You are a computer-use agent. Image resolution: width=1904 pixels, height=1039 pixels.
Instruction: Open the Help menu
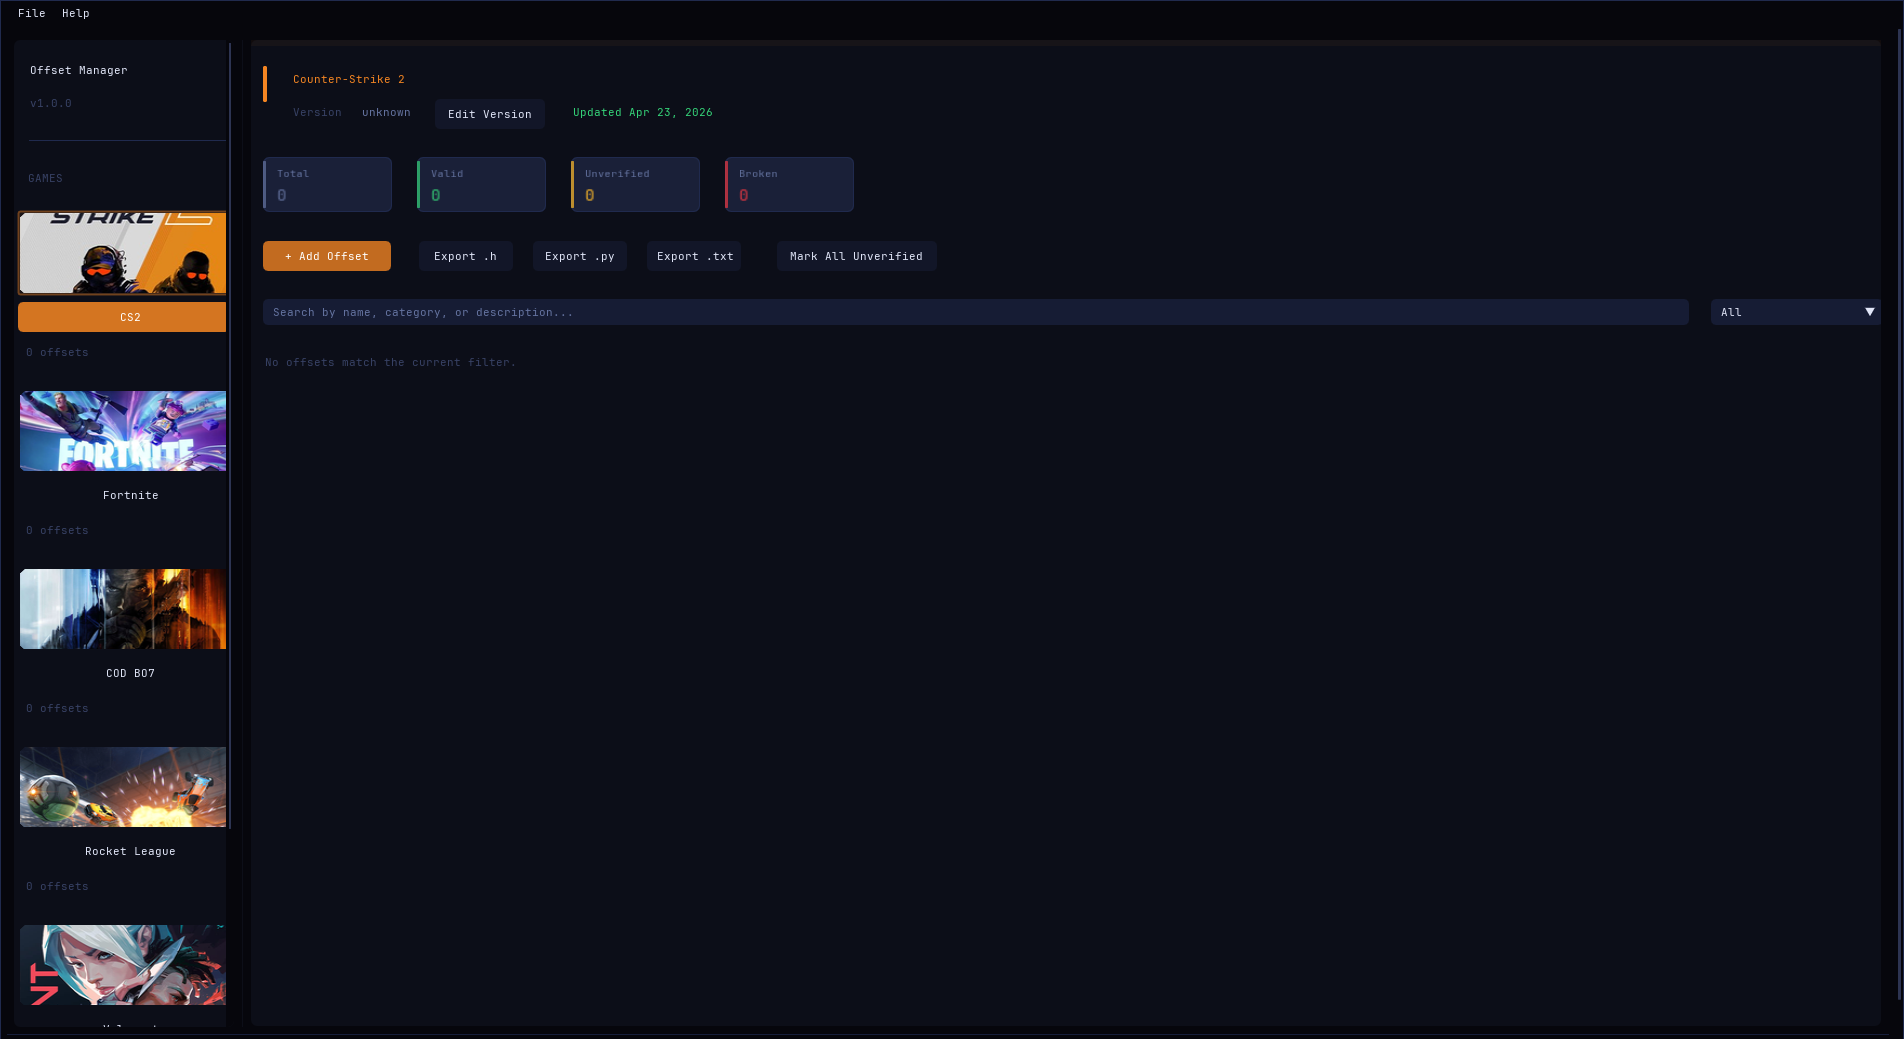tap(75, 13)
